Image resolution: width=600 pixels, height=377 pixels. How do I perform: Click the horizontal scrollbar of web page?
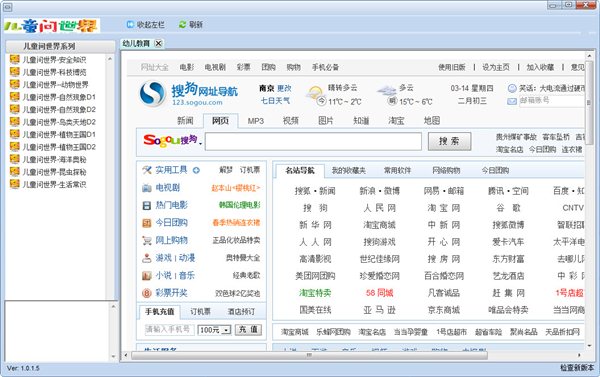[x=310, y=356]
